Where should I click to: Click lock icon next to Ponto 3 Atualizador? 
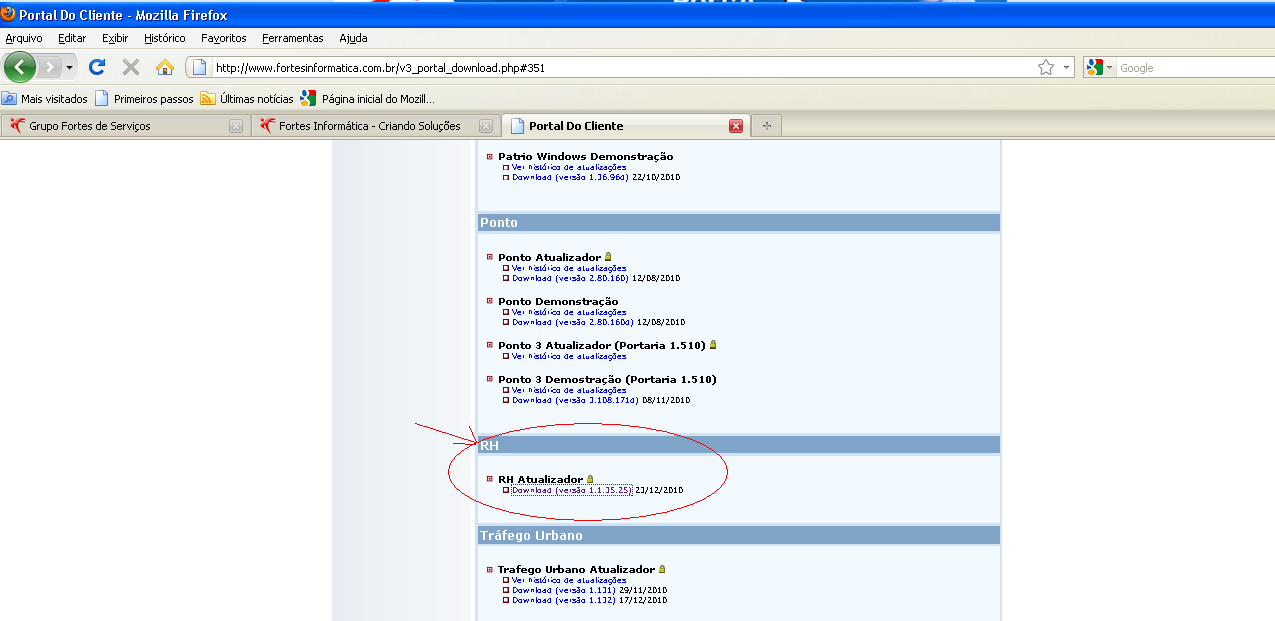coord(713,345)
